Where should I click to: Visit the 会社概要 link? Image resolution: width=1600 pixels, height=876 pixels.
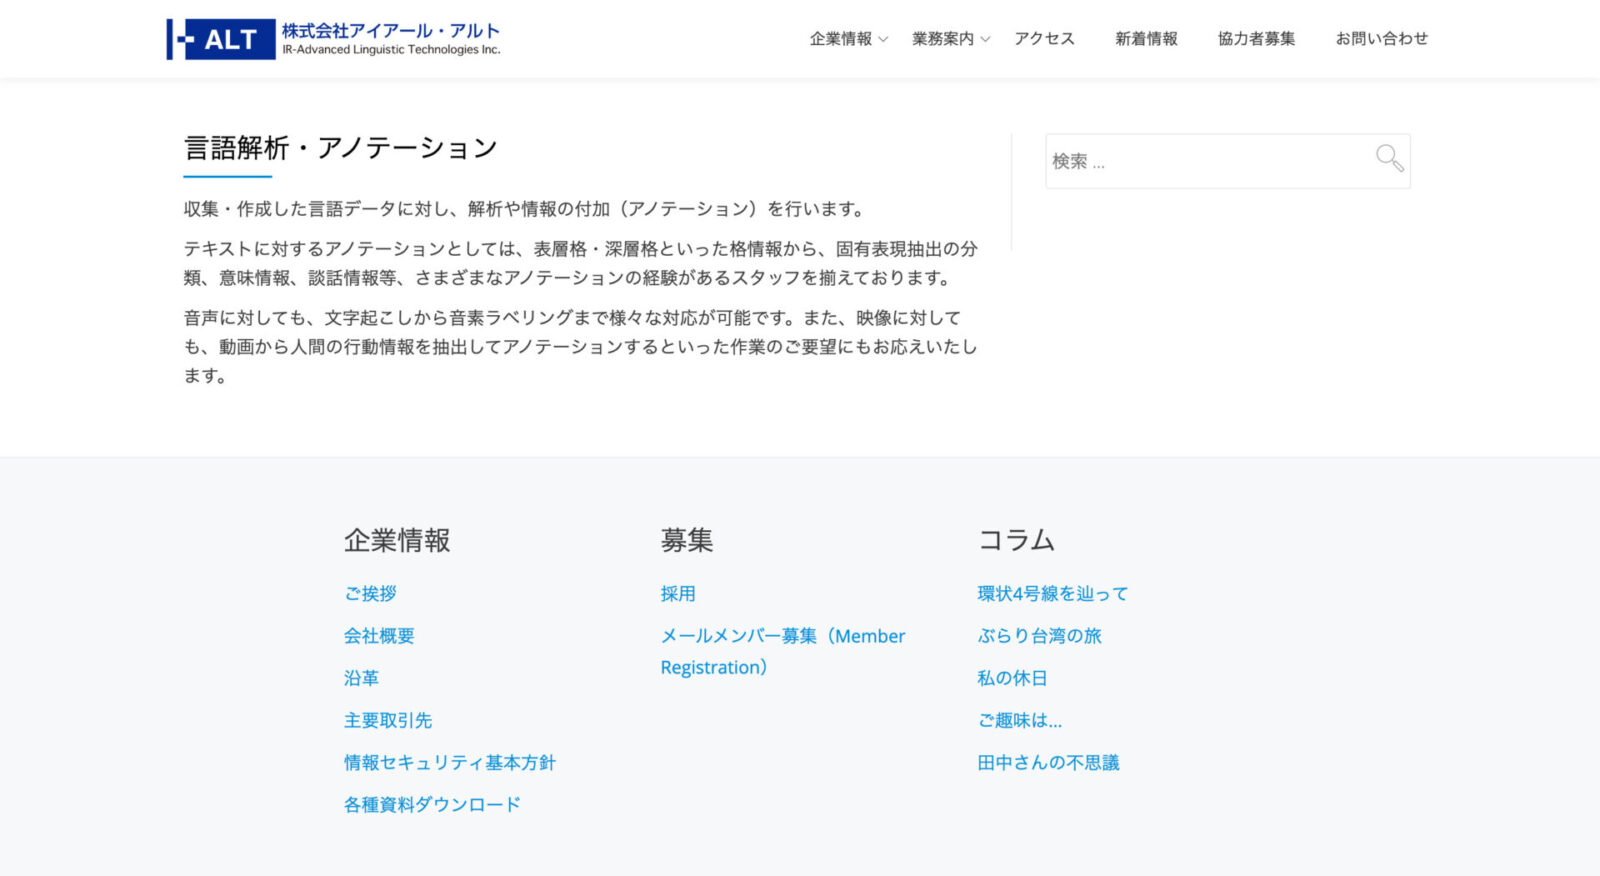pos(379,636)
